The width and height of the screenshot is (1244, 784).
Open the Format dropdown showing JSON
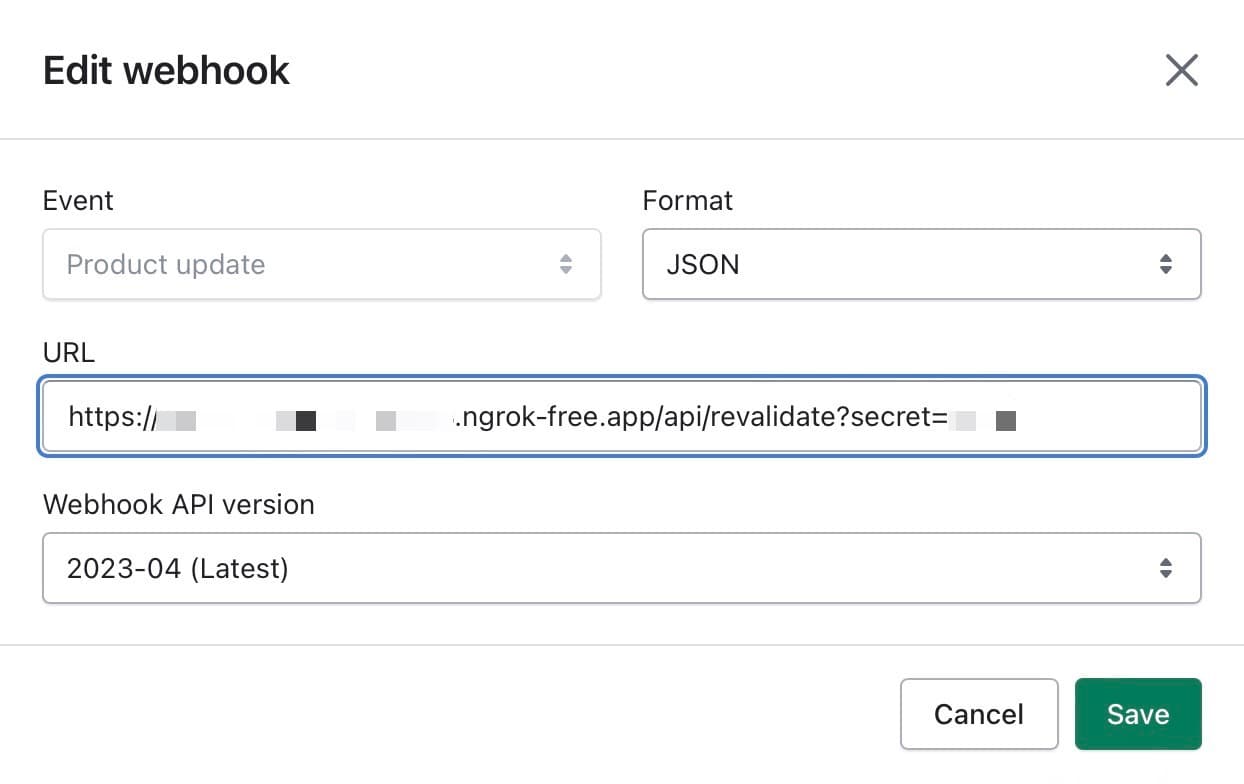920,264
